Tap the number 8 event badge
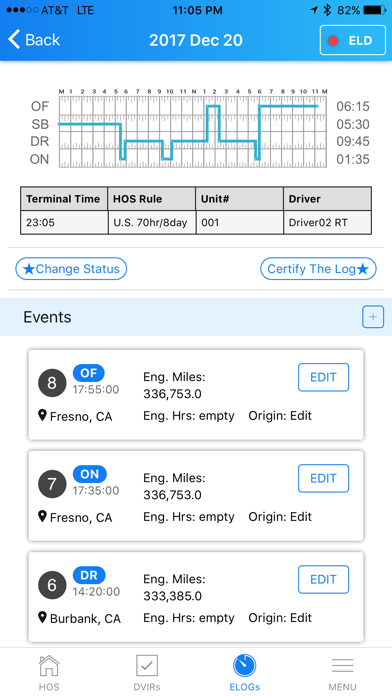The image size is (392, 696). coord(52,383)
